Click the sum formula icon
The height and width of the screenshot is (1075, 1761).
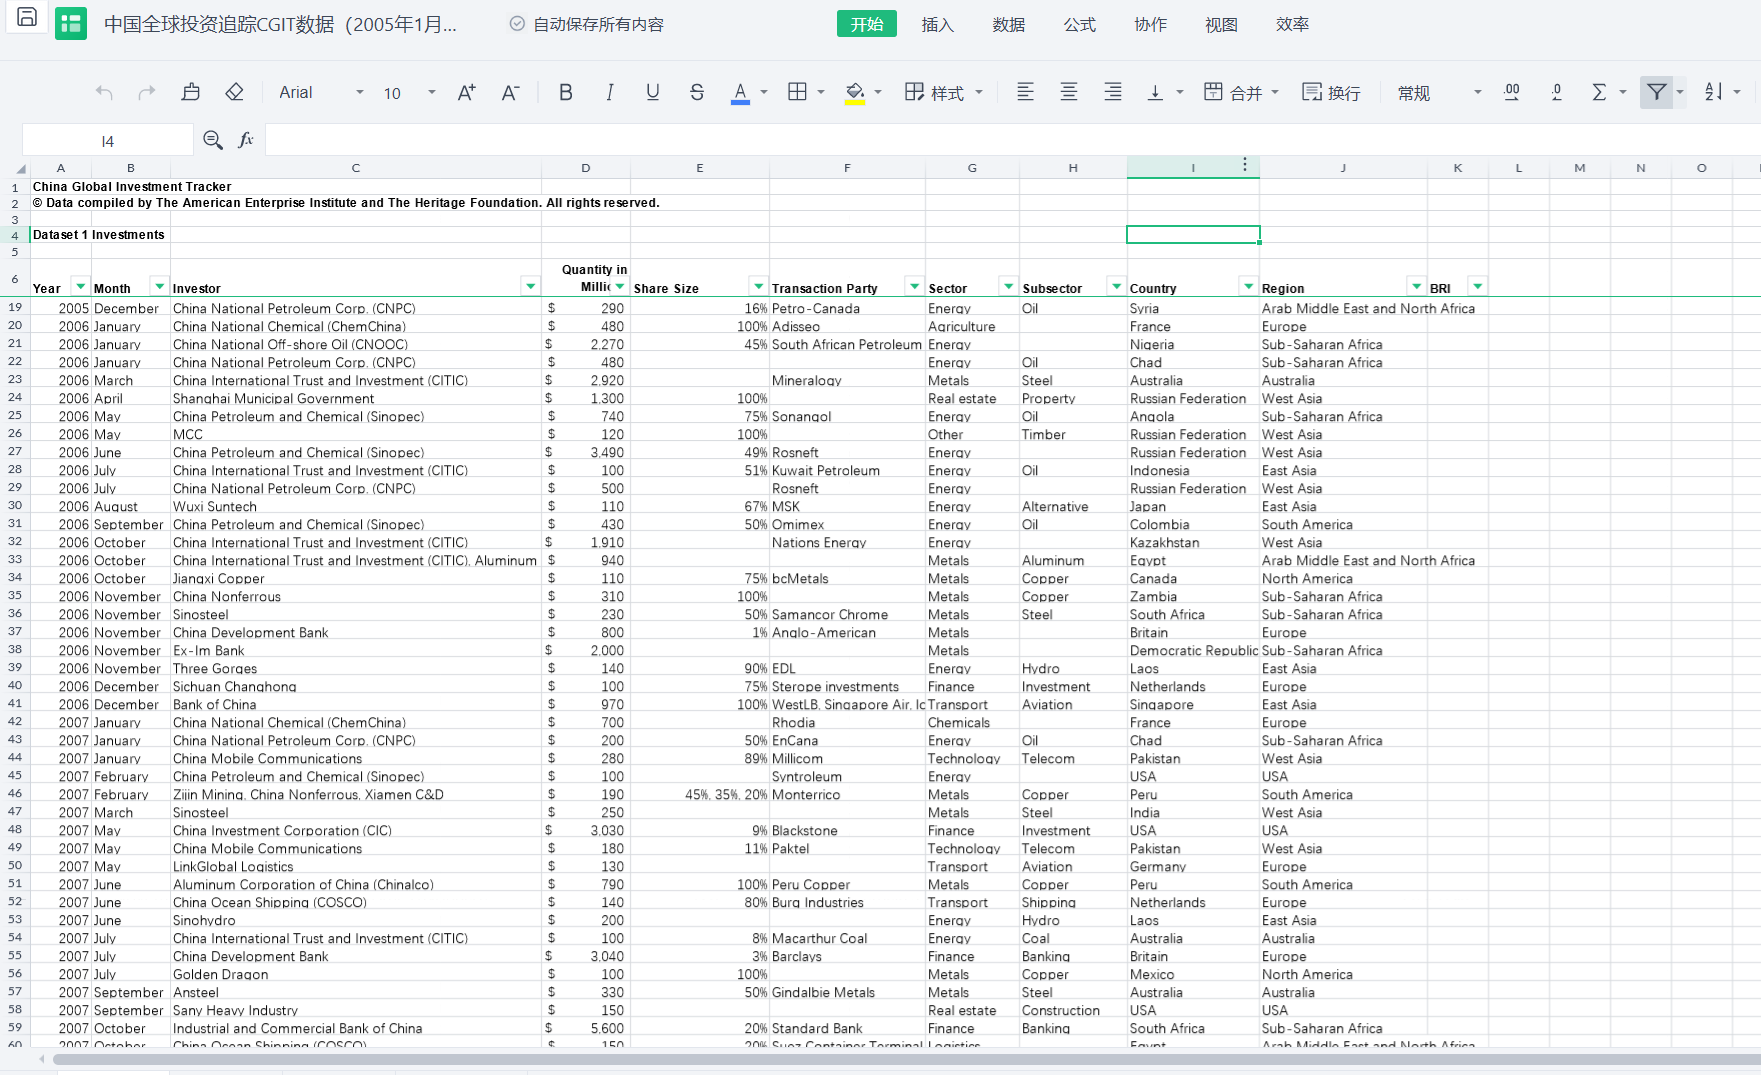point(1599,93)
